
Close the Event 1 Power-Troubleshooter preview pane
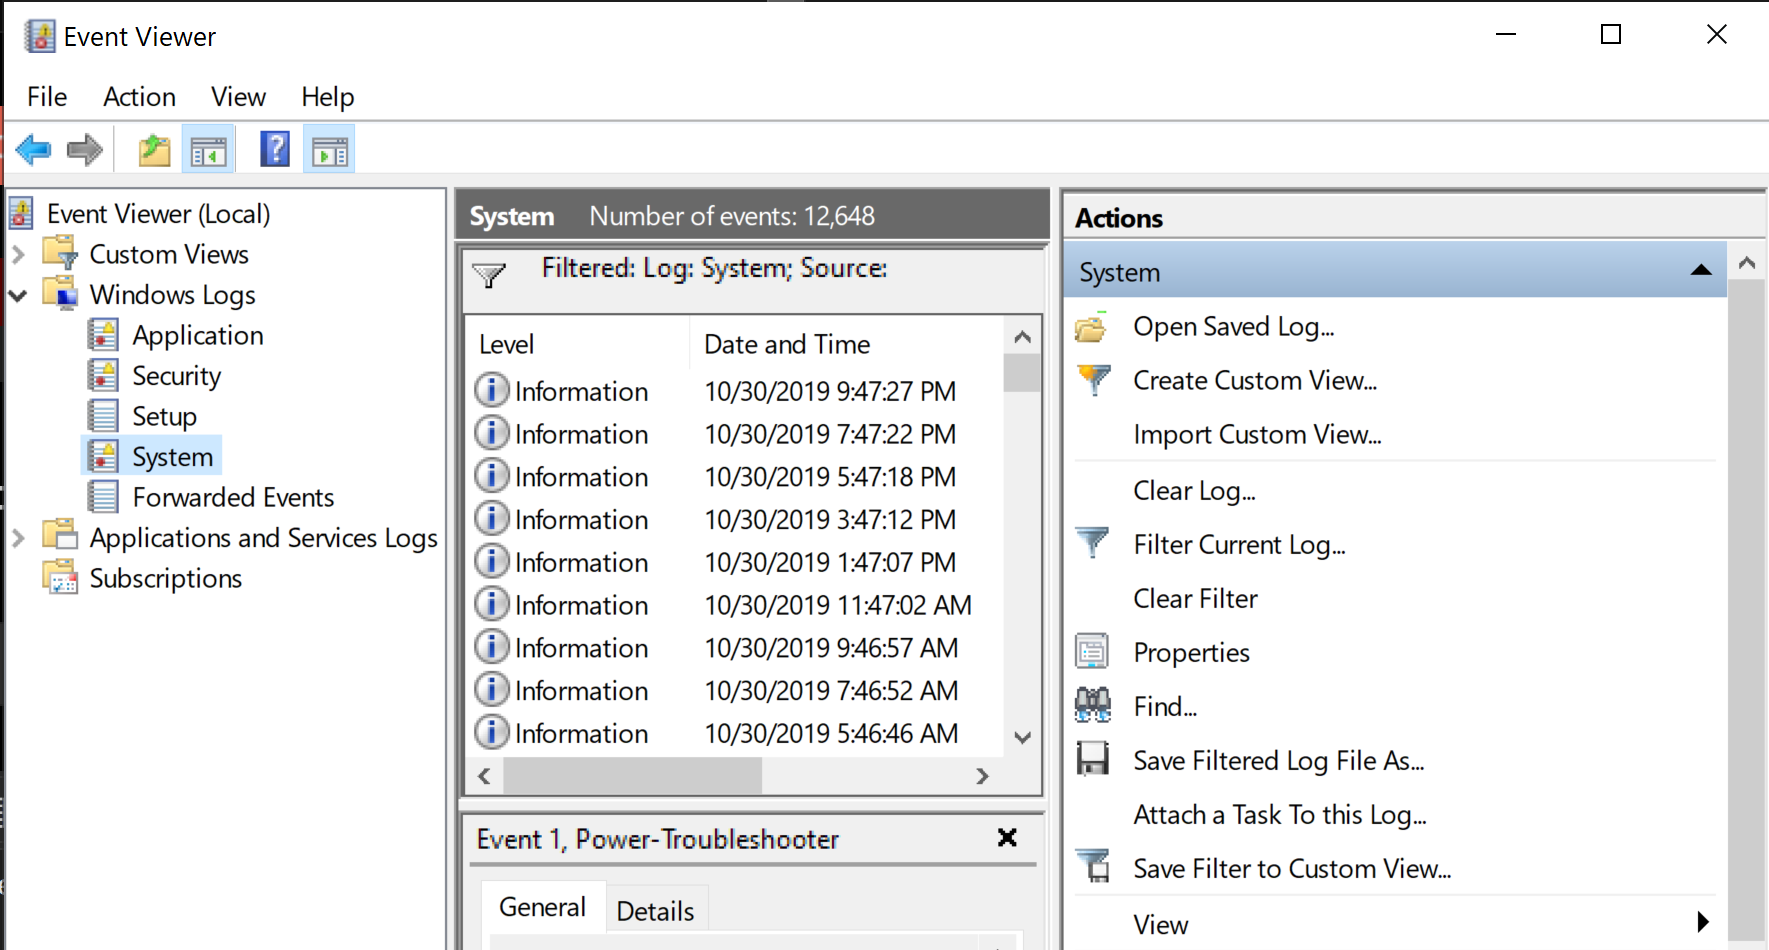pos(1007,838)
